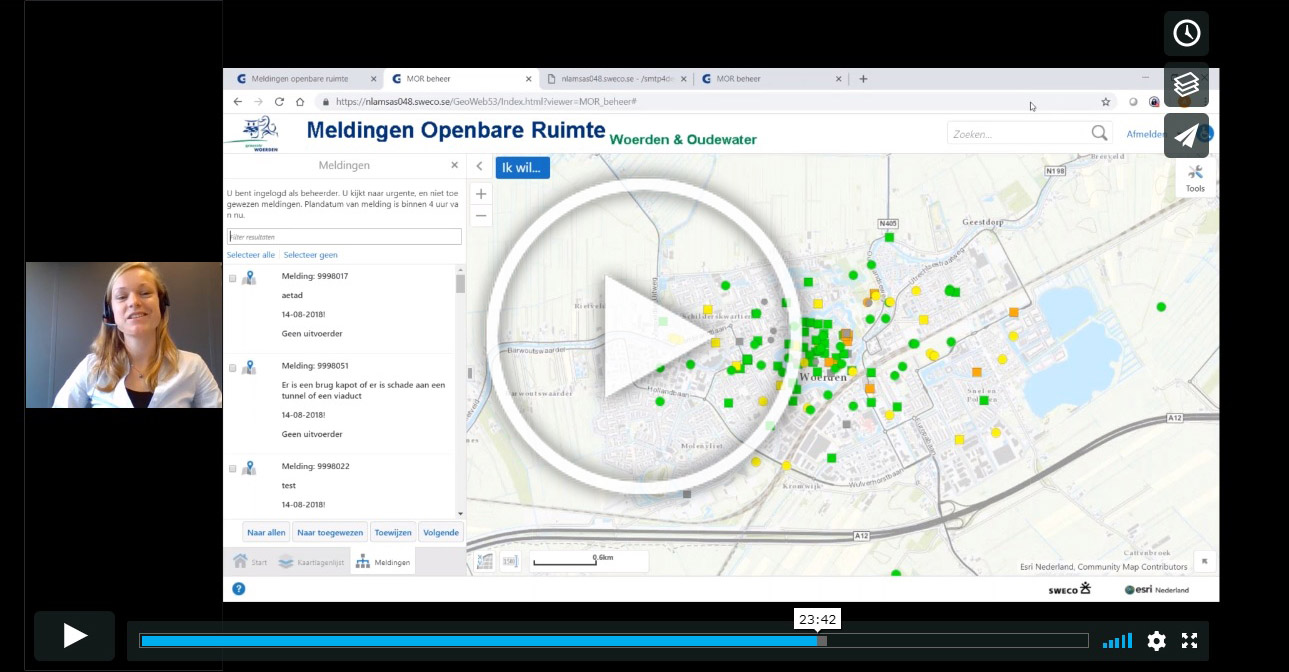
Task: Click the map pin icon of Melding 9998022
Action: (x=249, y=468)
